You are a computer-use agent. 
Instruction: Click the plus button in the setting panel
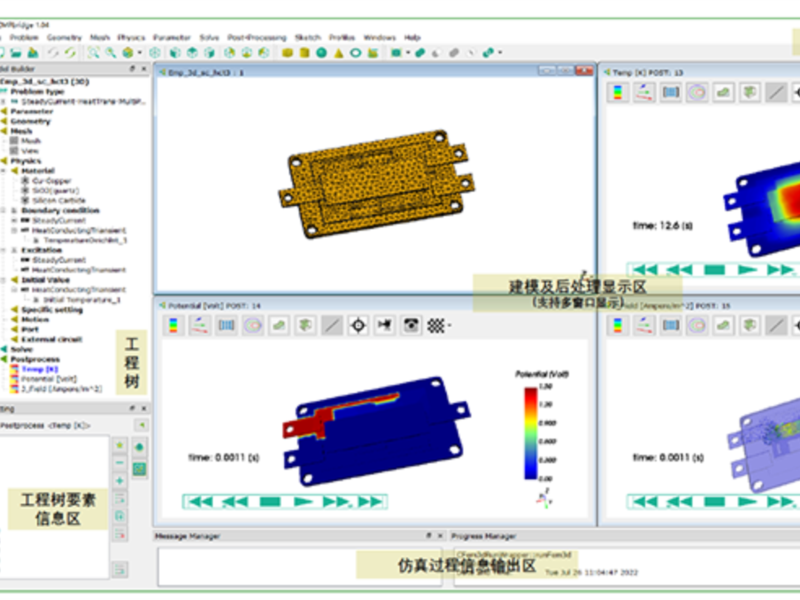tap(119, 481)
